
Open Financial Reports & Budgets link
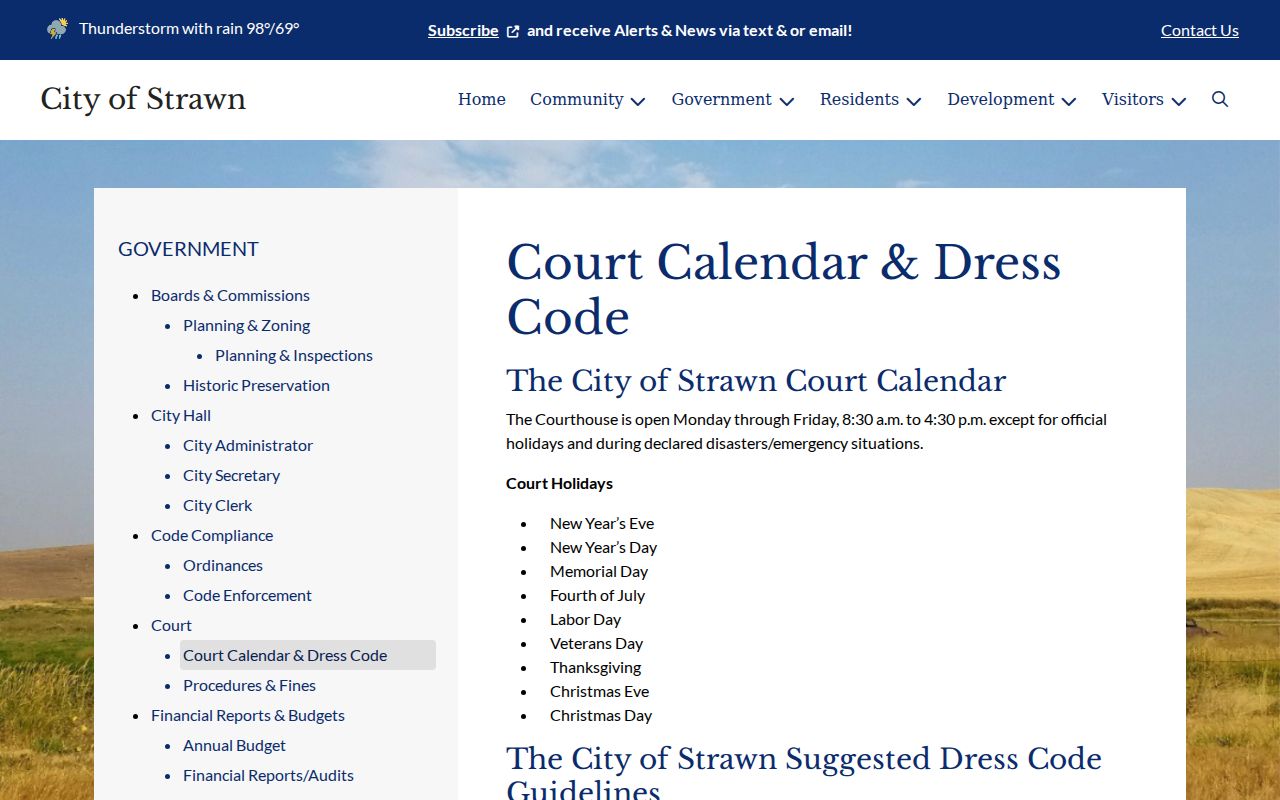248,715
